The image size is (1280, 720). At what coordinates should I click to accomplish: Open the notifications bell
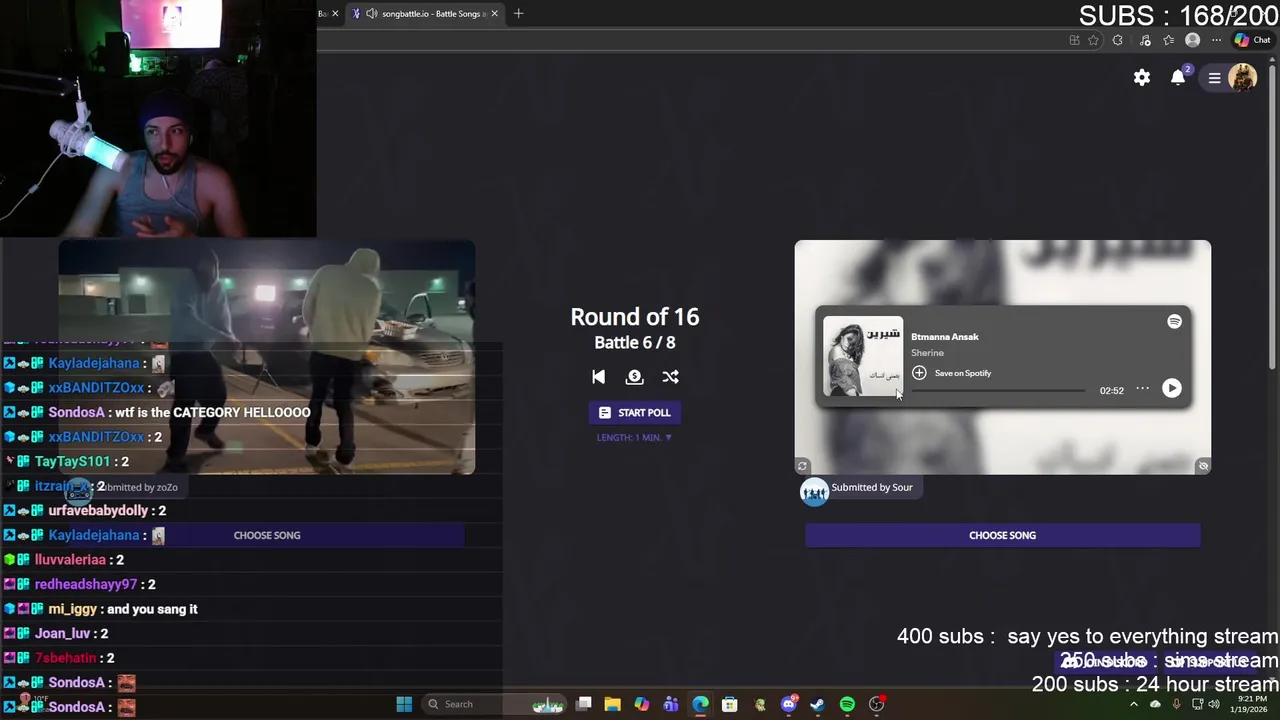pyautogui.click(x=1178, y=77)
